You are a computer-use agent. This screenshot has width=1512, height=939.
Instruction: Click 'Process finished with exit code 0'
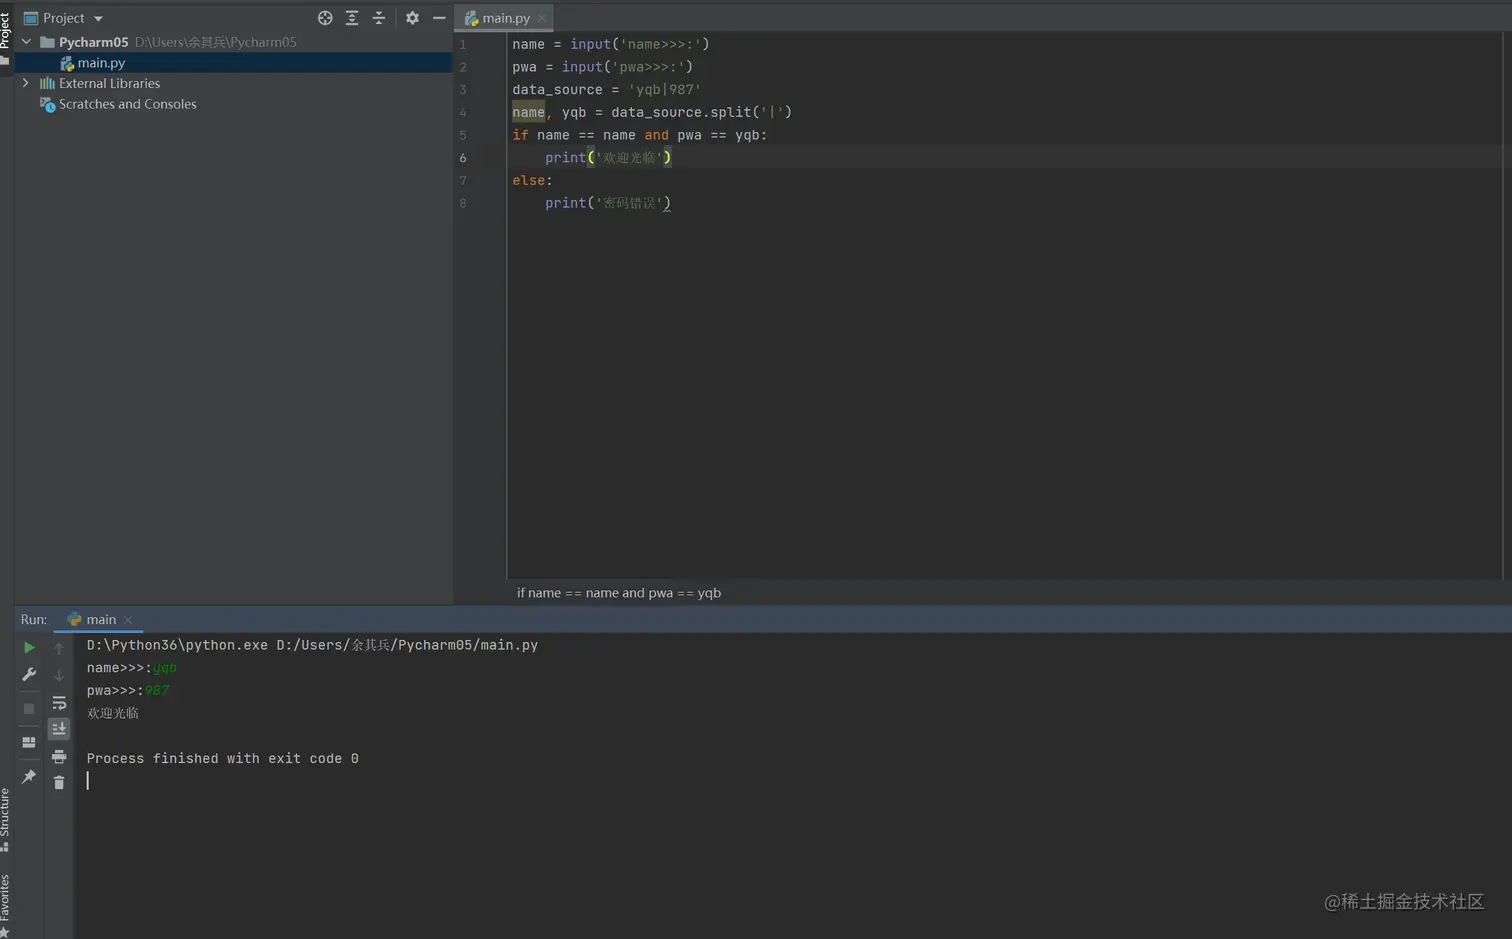pyautogui.click(x=222, y=759)
